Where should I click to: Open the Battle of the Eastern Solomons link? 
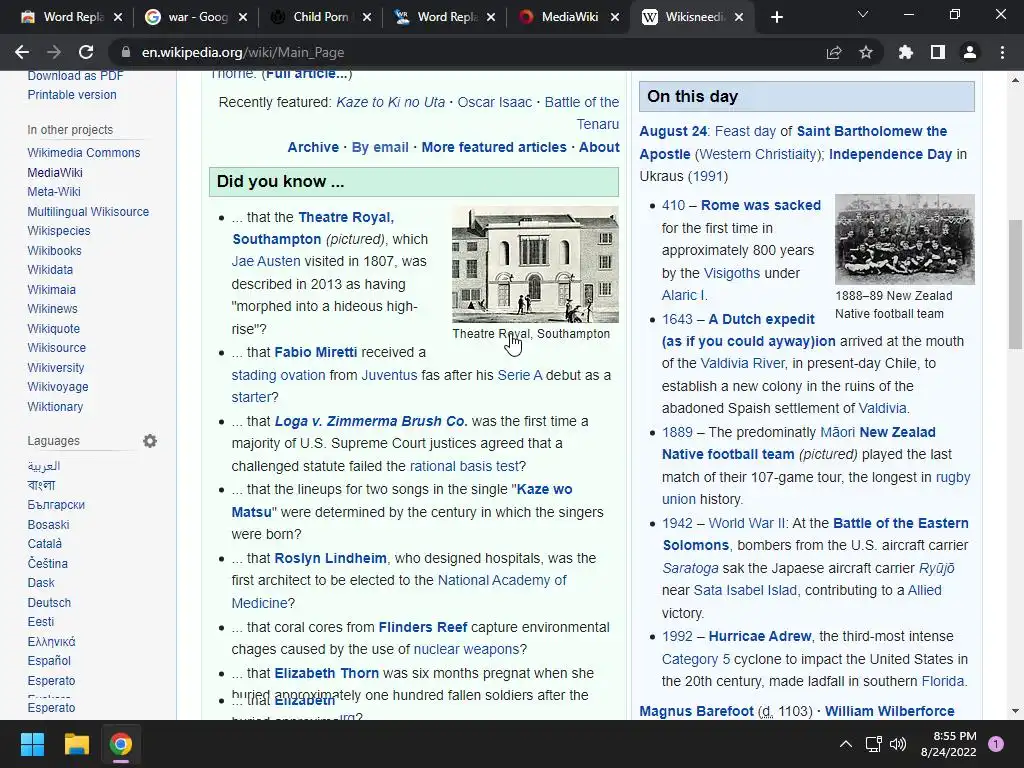[x=816, y=534]
